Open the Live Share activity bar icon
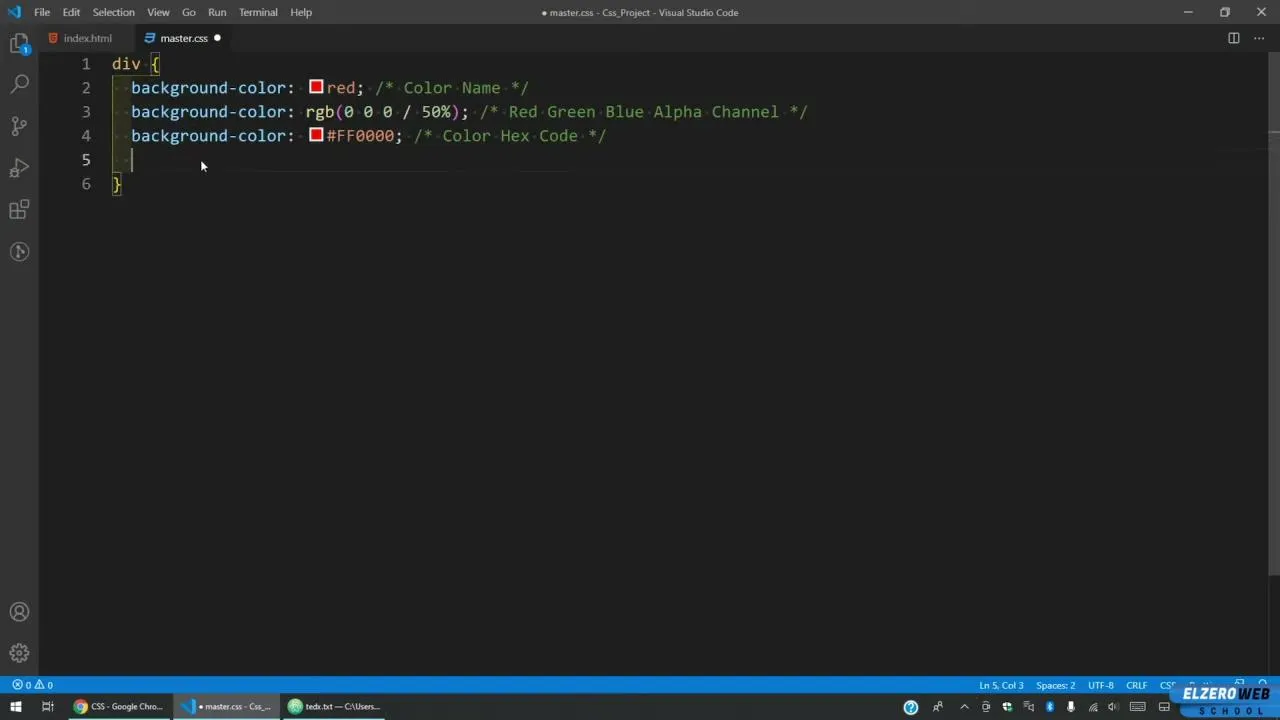This screenshot has height=720, width=1280. click(19, 252)
